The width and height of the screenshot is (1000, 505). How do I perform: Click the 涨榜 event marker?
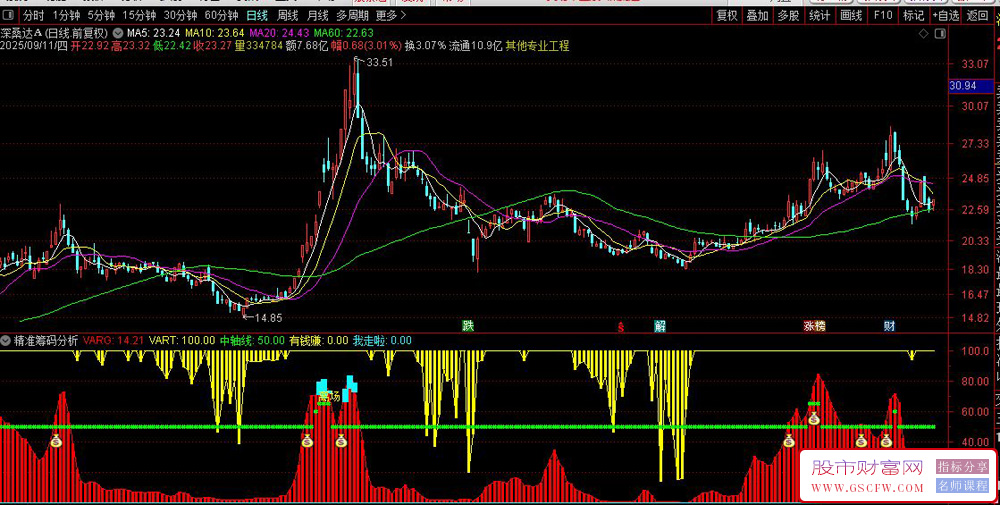pos(814,326)
